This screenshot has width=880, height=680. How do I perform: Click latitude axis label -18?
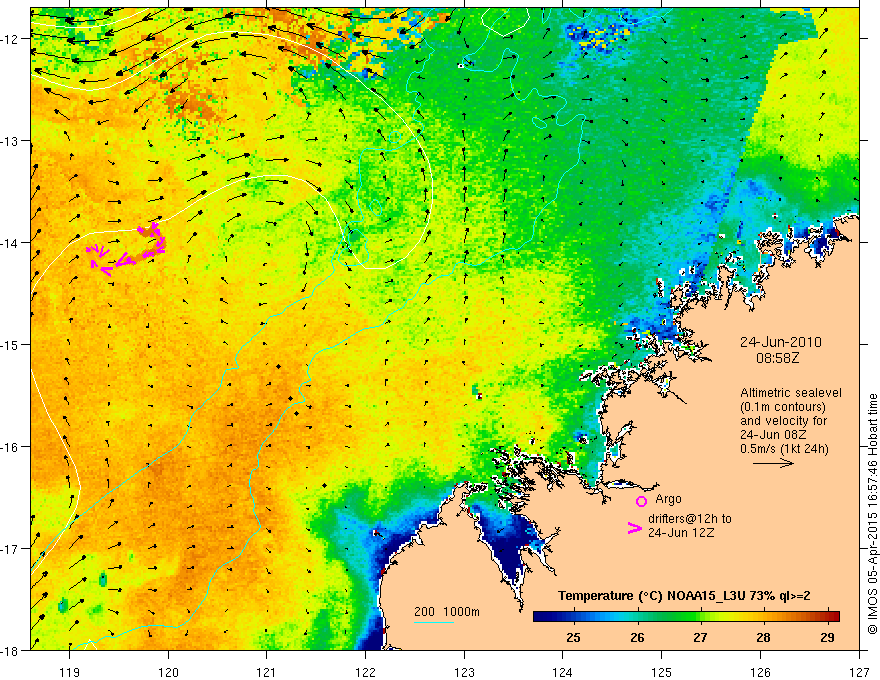[x=10, y=650]
